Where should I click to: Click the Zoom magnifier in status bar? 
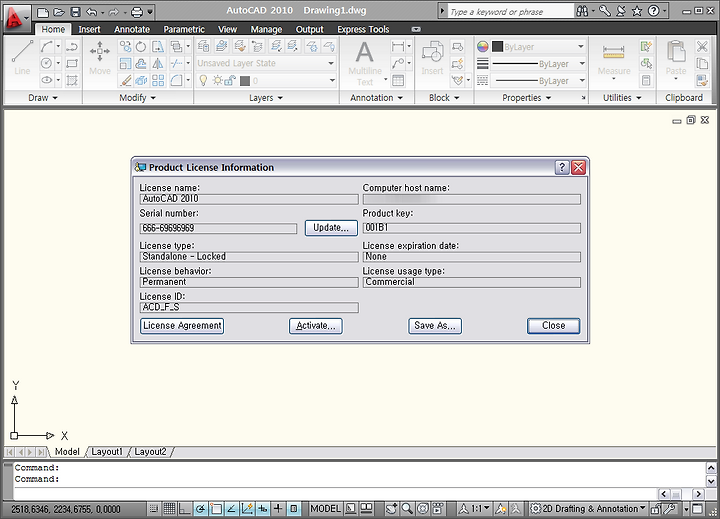tap(407, 508)
